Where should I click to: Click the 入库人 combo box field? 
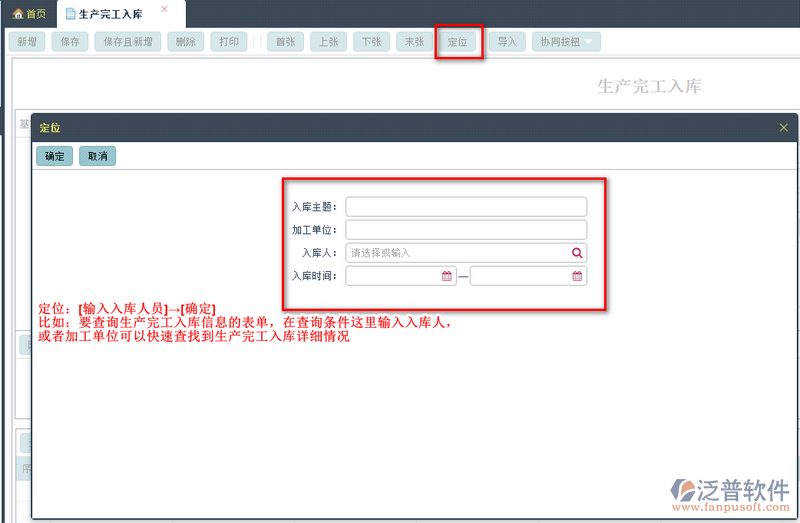[466, 253]
